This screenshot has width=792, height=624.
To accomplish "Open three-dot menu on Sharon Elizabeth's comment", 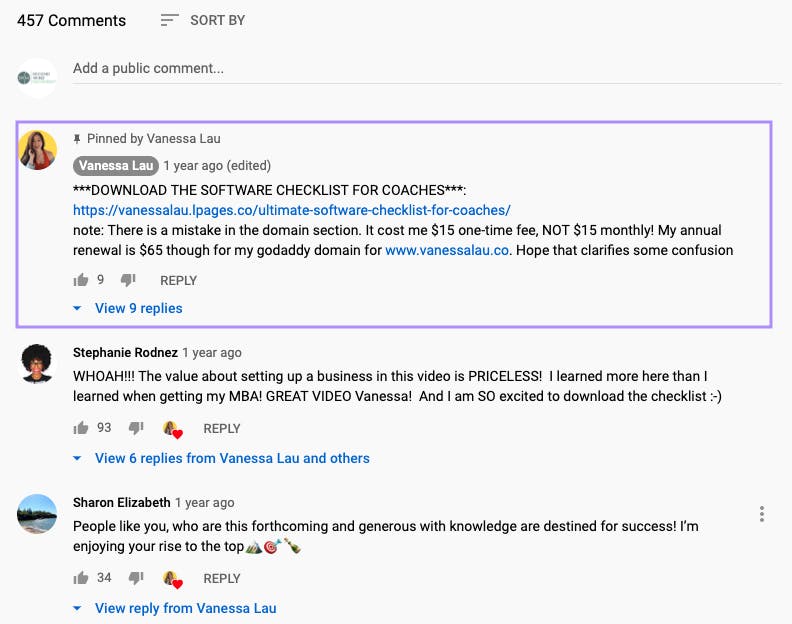I will [762, 514].
